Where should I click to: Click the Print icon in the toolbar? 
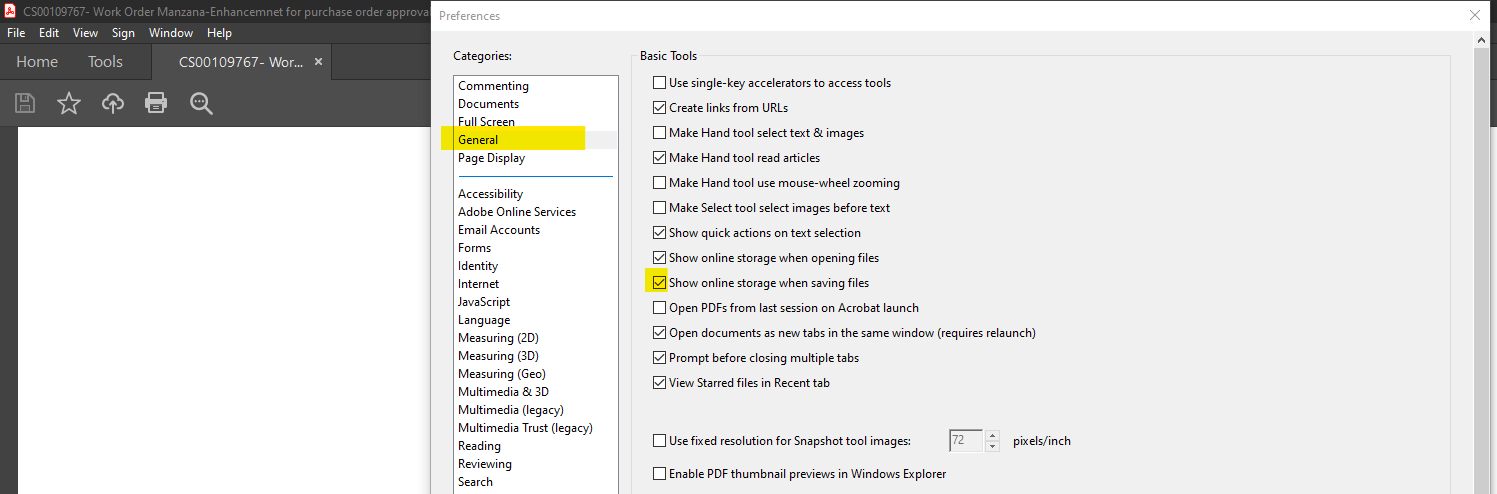coord(155,103)
